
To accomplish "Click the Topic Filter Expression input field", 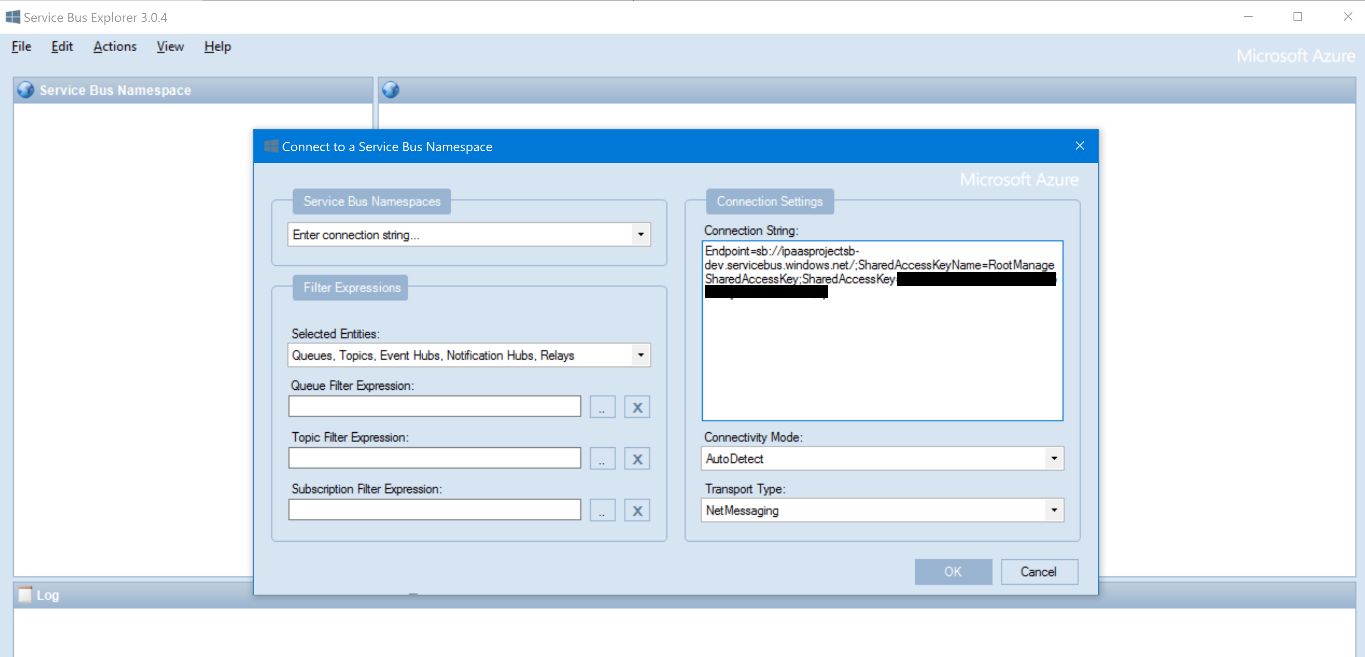I will point(434,458).
